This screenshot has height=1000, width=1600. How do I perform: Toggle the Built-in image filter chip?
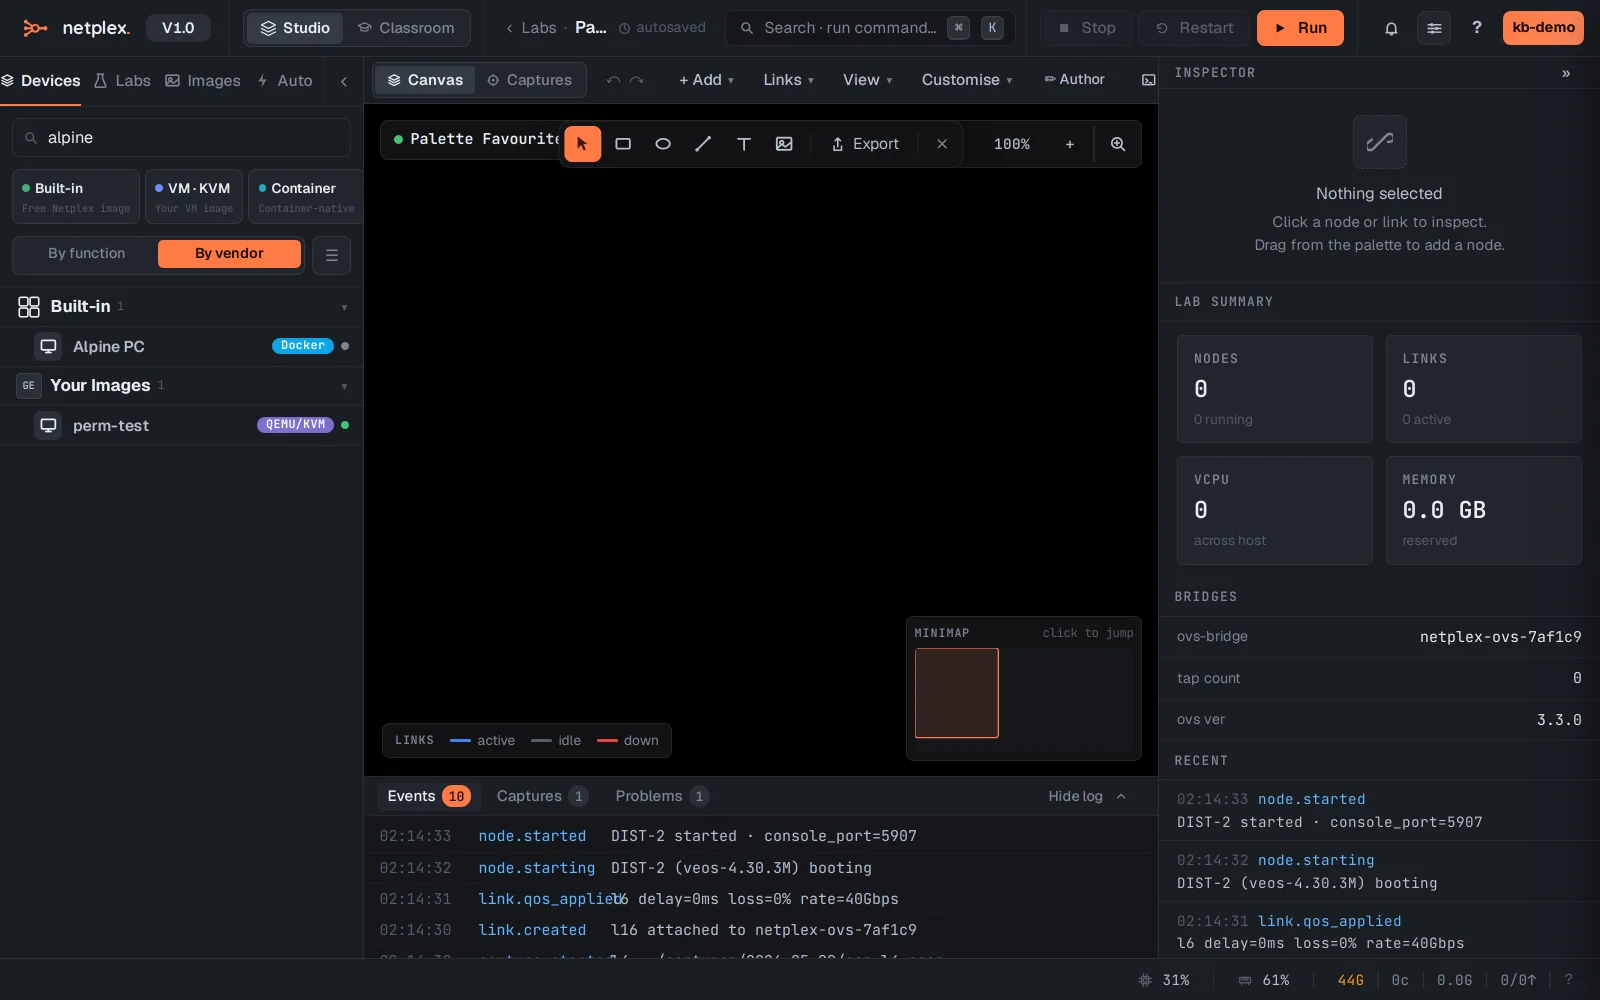(x=76, y=197)
